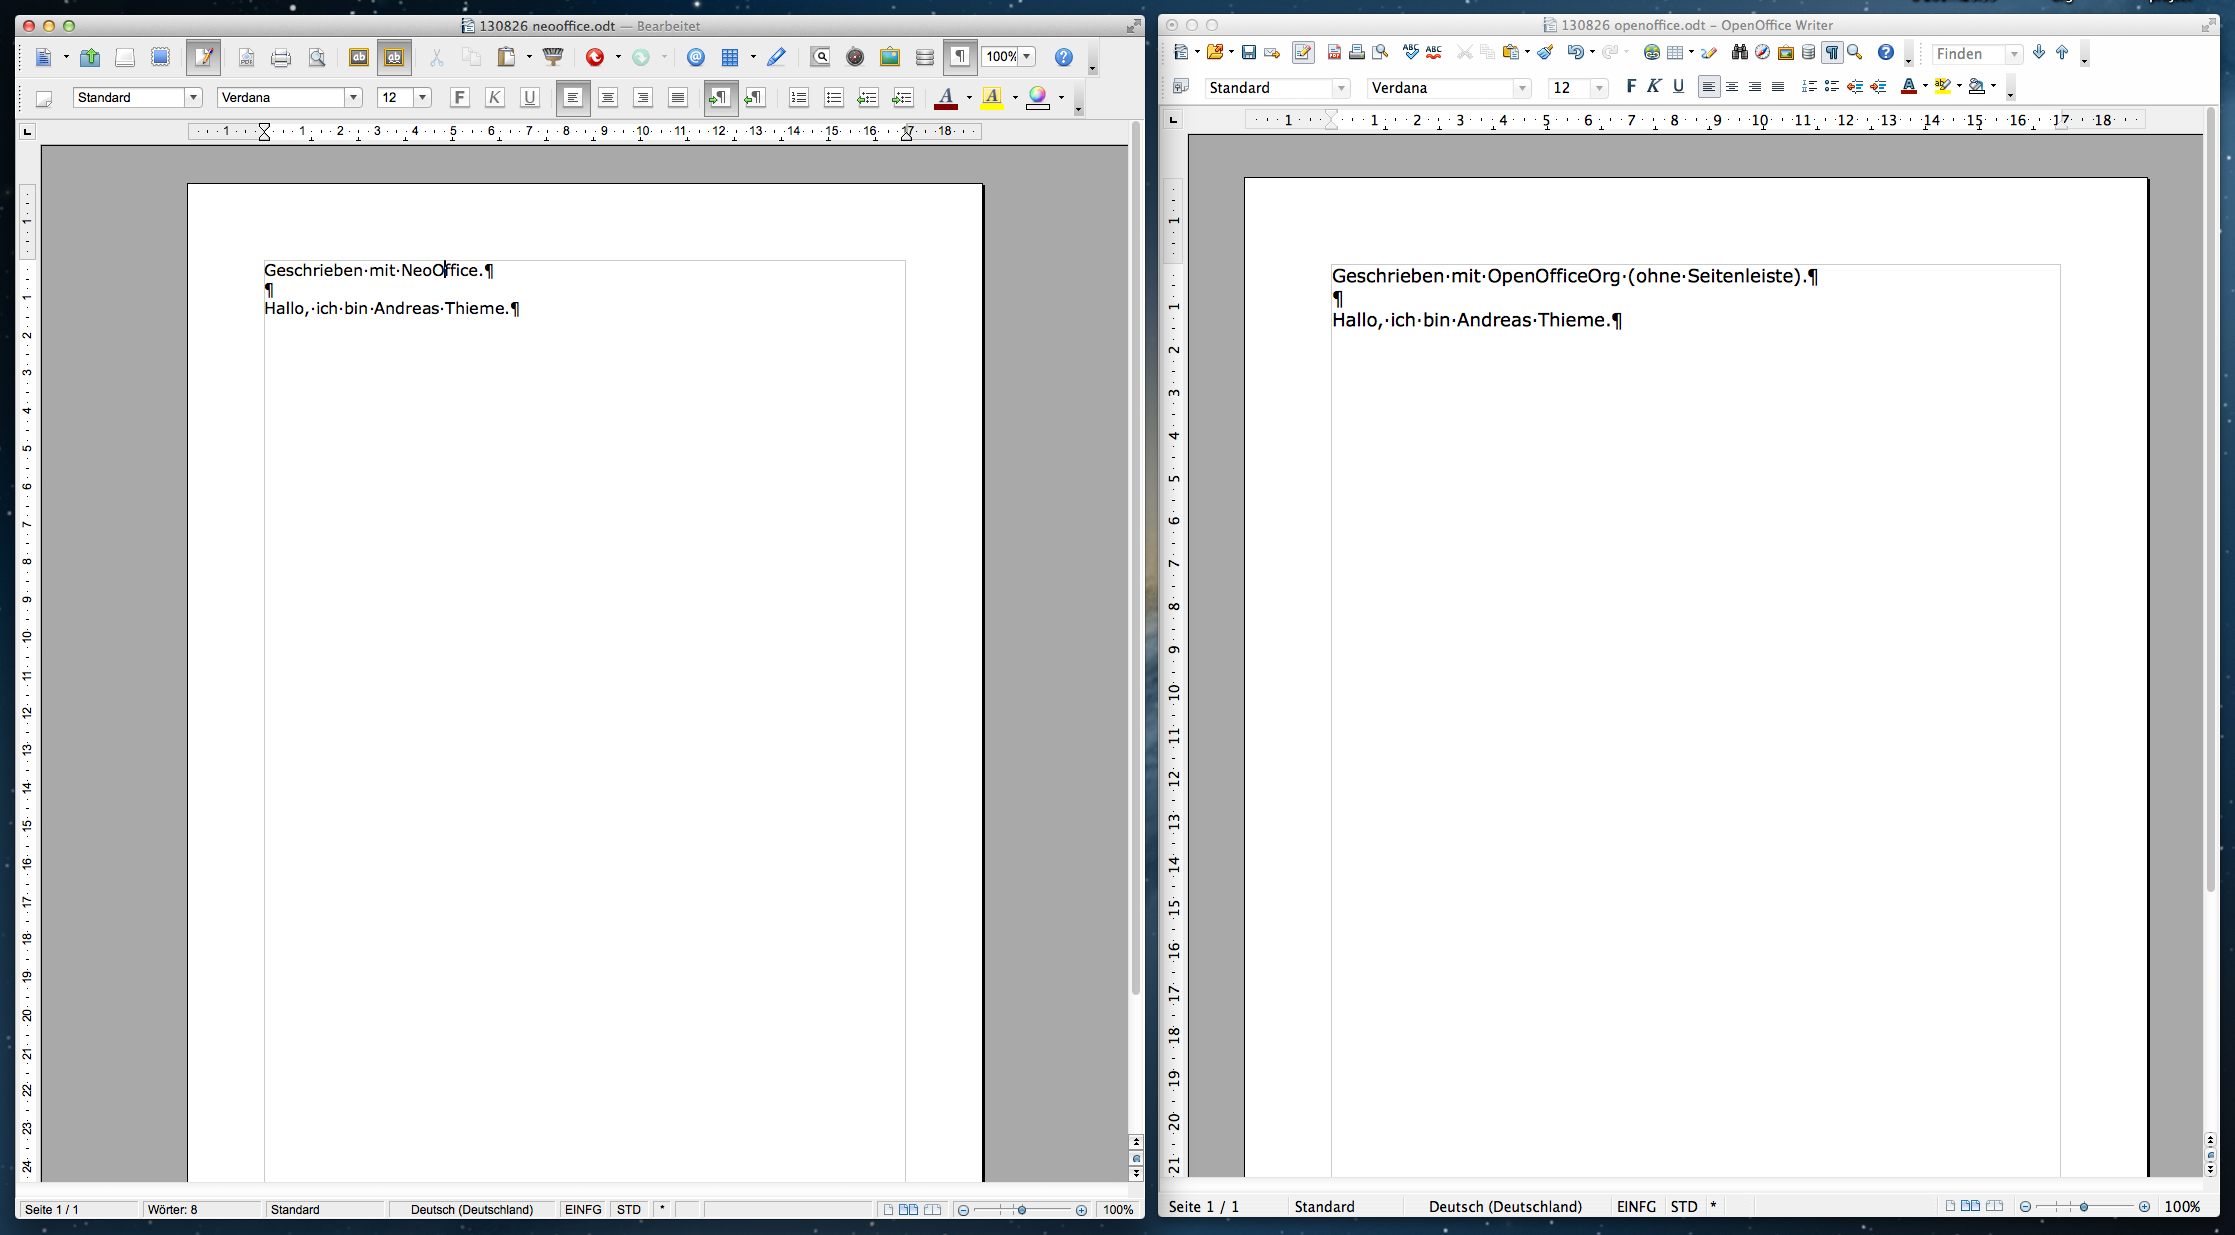Open NeoOffice help with question mark icon
The image size is (2235, 1235).
[1064, 57]
